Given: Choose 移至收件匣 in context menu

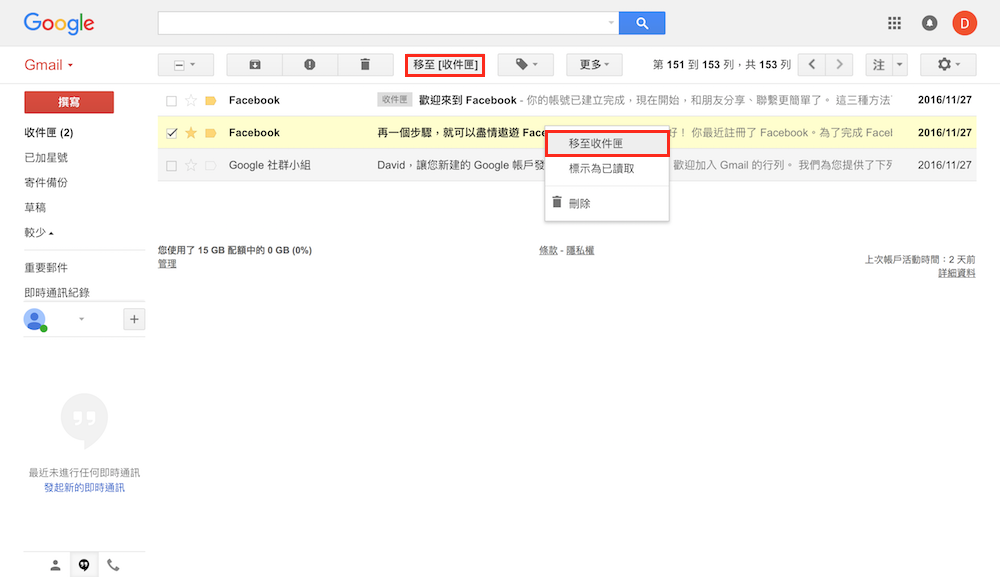Looking at the screenshot, I should 607,143.
